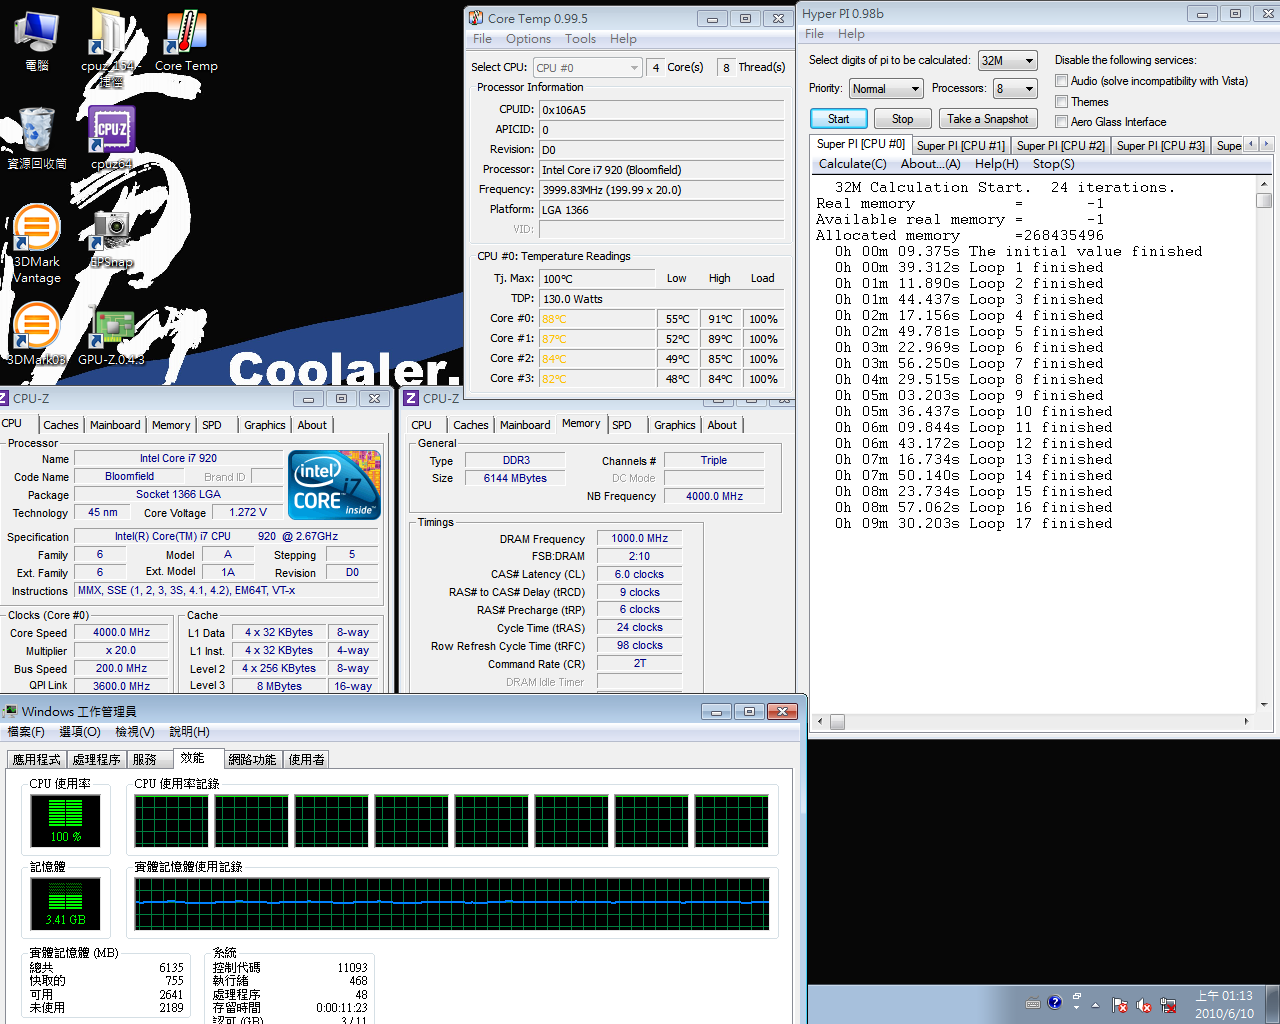Open the pi digits 32M dropdown

pos(1007,61)
